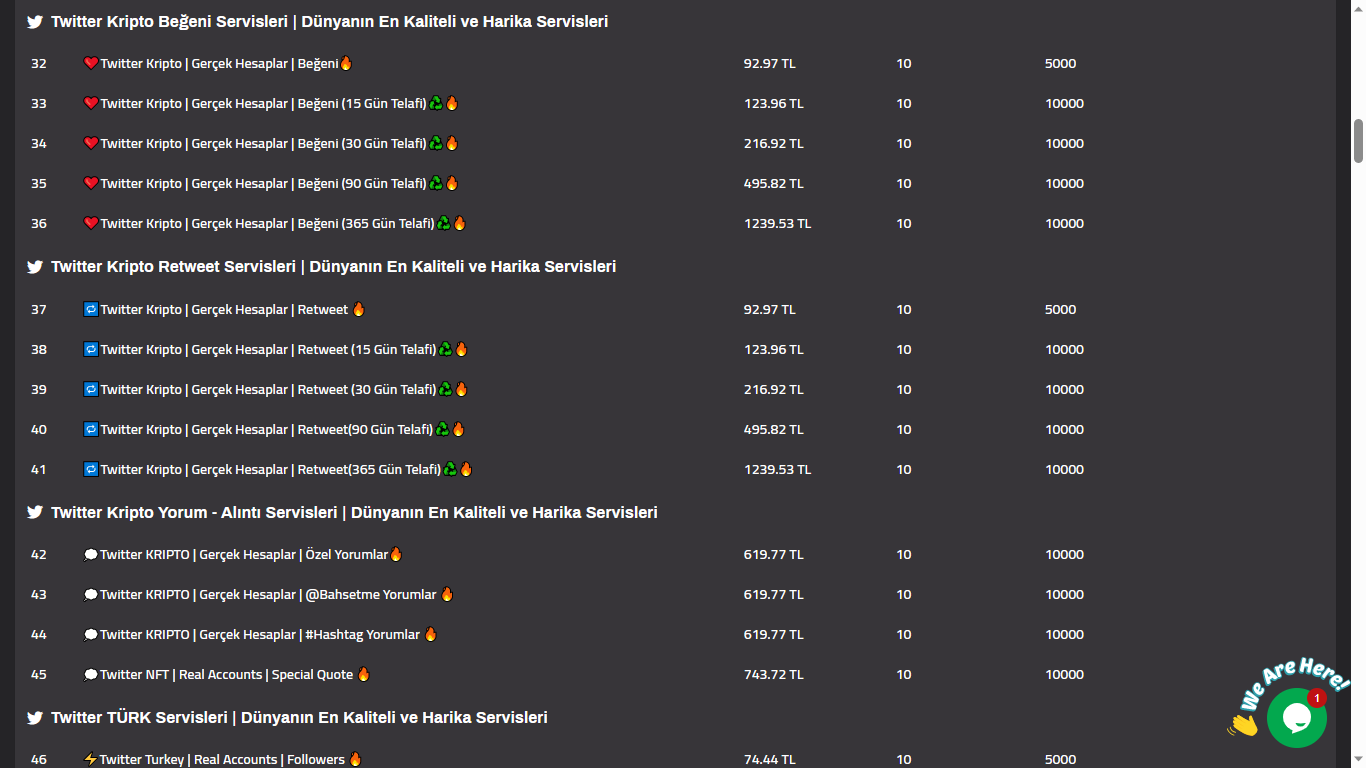The height and width of the screenshot is (768, 1366).
Task: Click minimum value 10 in row 45
Action: 904,674
